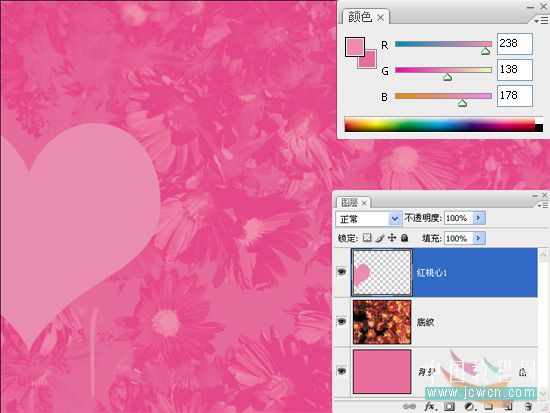Click the R slider handle
Viewport: 550px width, 413px height.
click(x=485, y=51)
